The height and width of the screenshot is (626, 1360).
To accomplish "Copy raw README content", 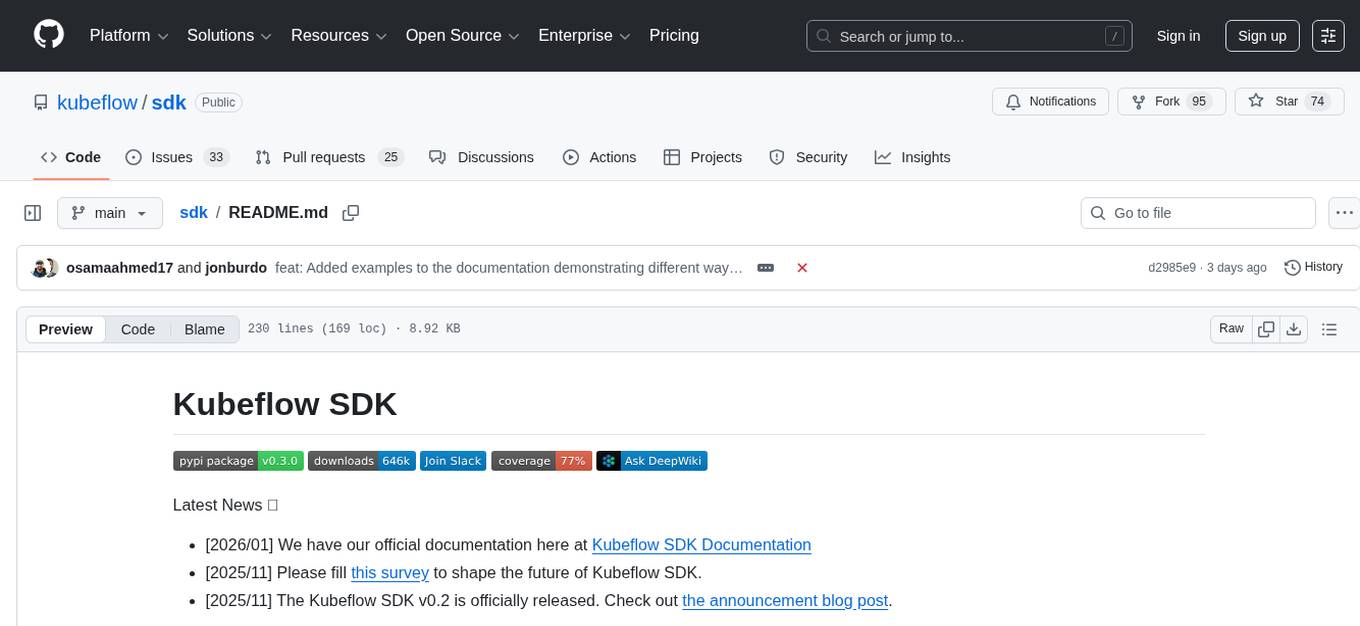I will [x=1266, y=328].
